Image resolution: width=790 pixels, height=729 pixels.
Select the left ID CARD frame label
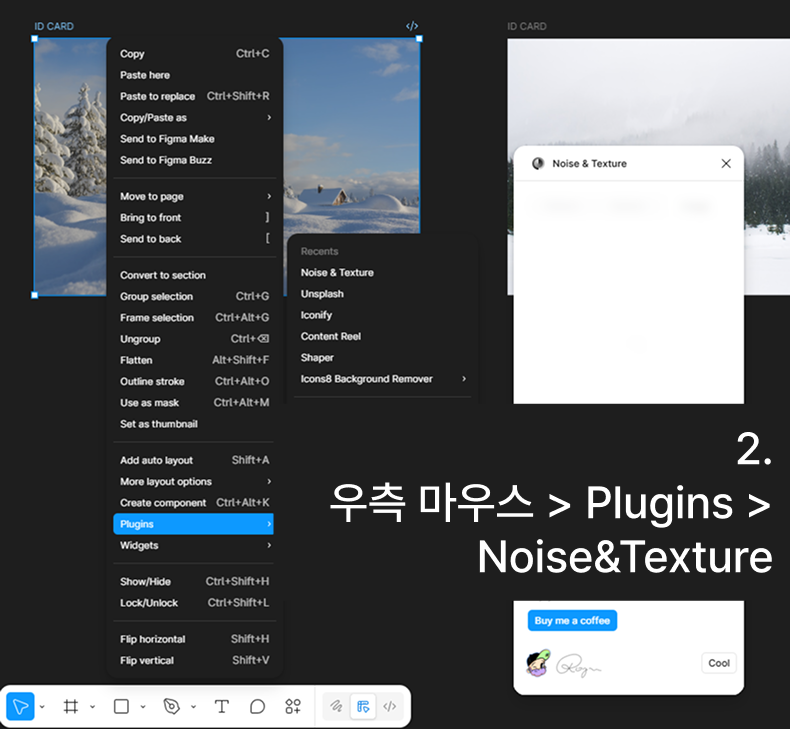tap(54, 26)
